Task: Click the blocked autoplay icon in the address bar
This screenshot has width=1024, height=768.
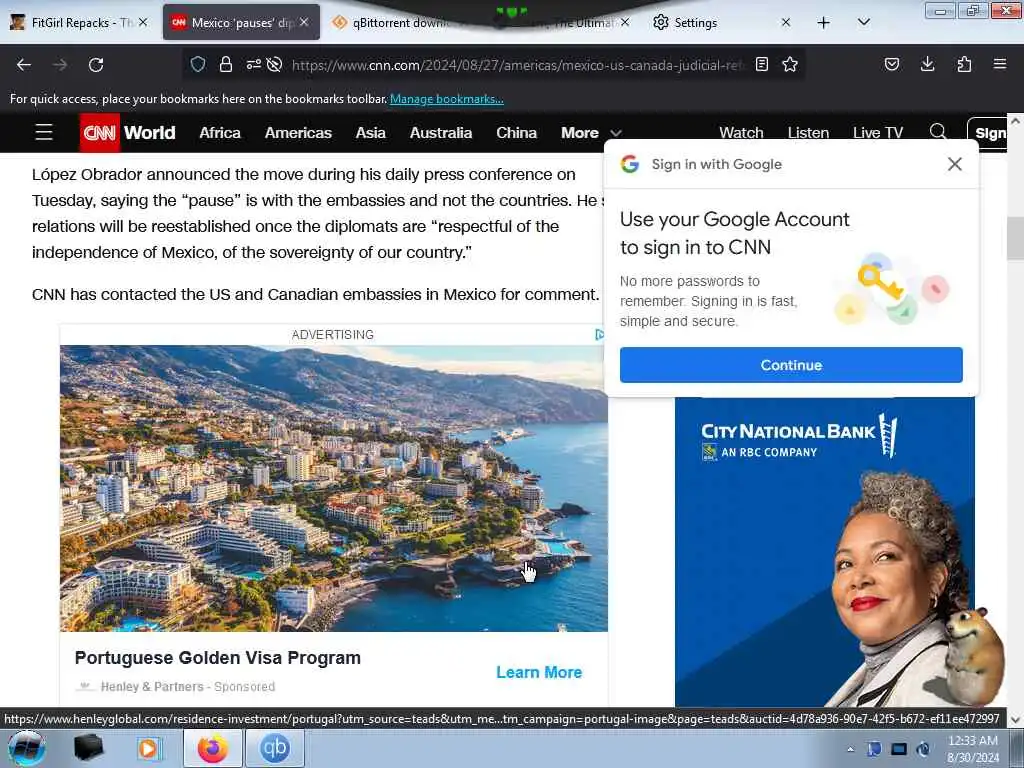Action: click(275, 64)
